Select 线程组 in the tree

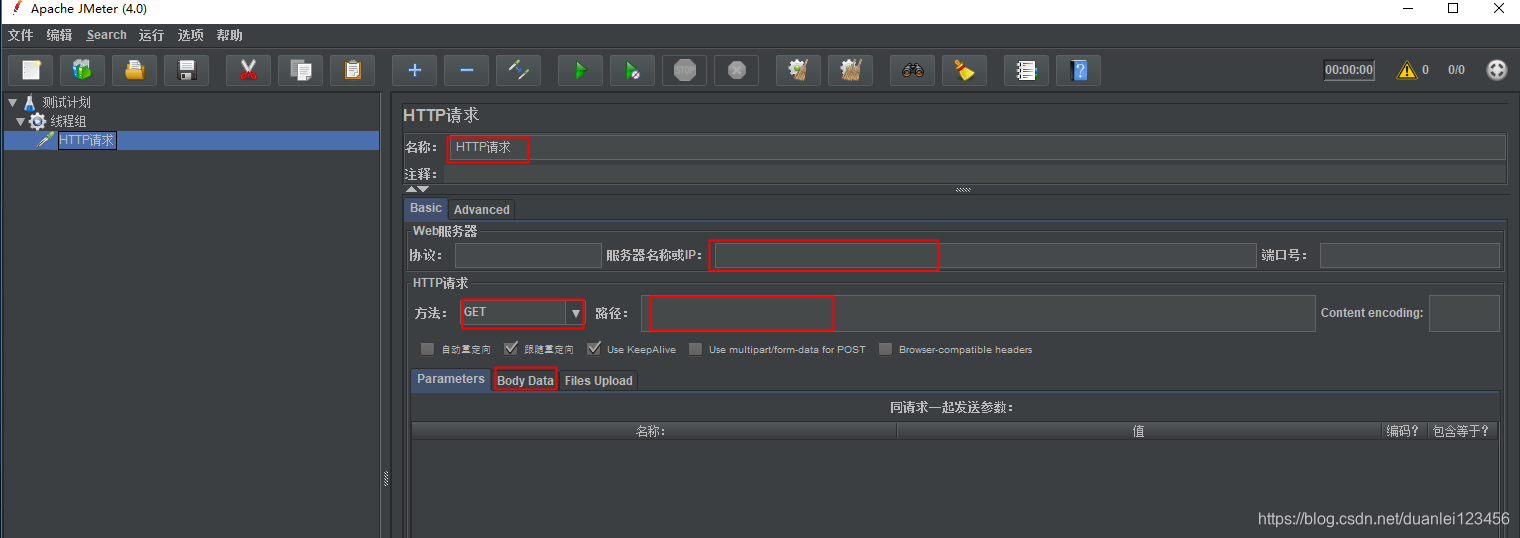pyautogui.click(x=68, y=121)
